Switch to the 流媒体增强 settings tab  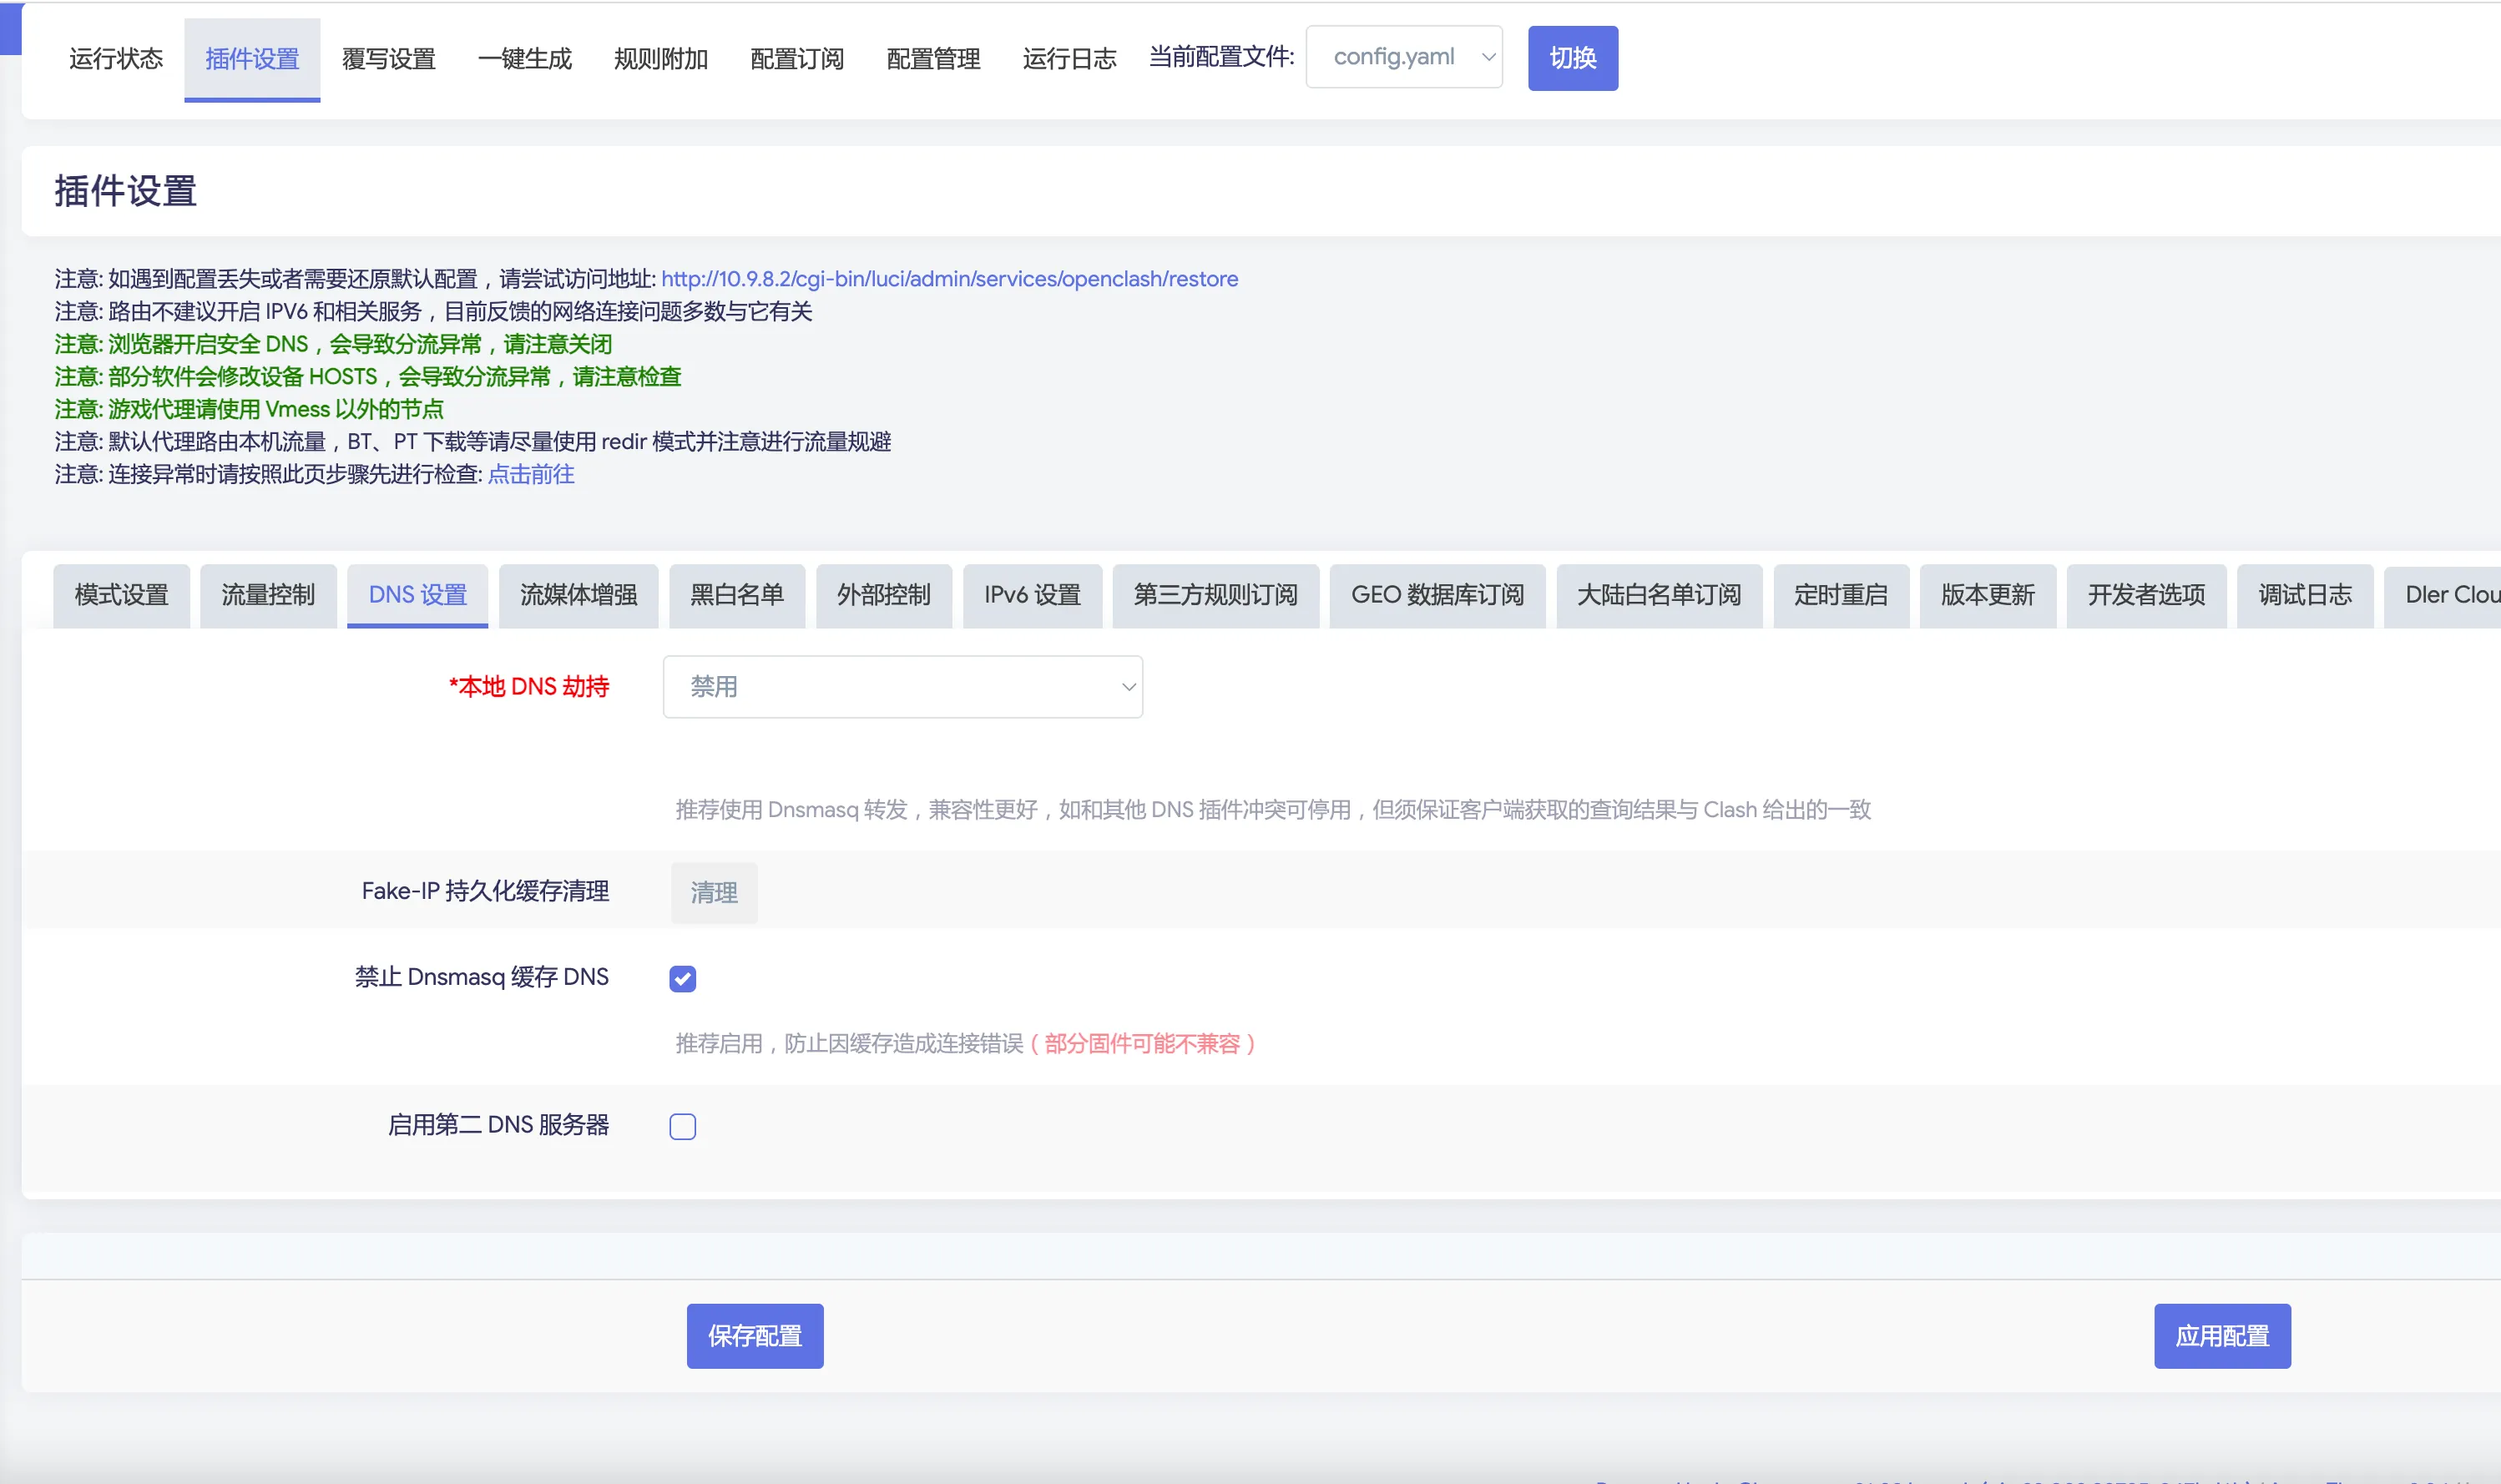click(578, 595)
